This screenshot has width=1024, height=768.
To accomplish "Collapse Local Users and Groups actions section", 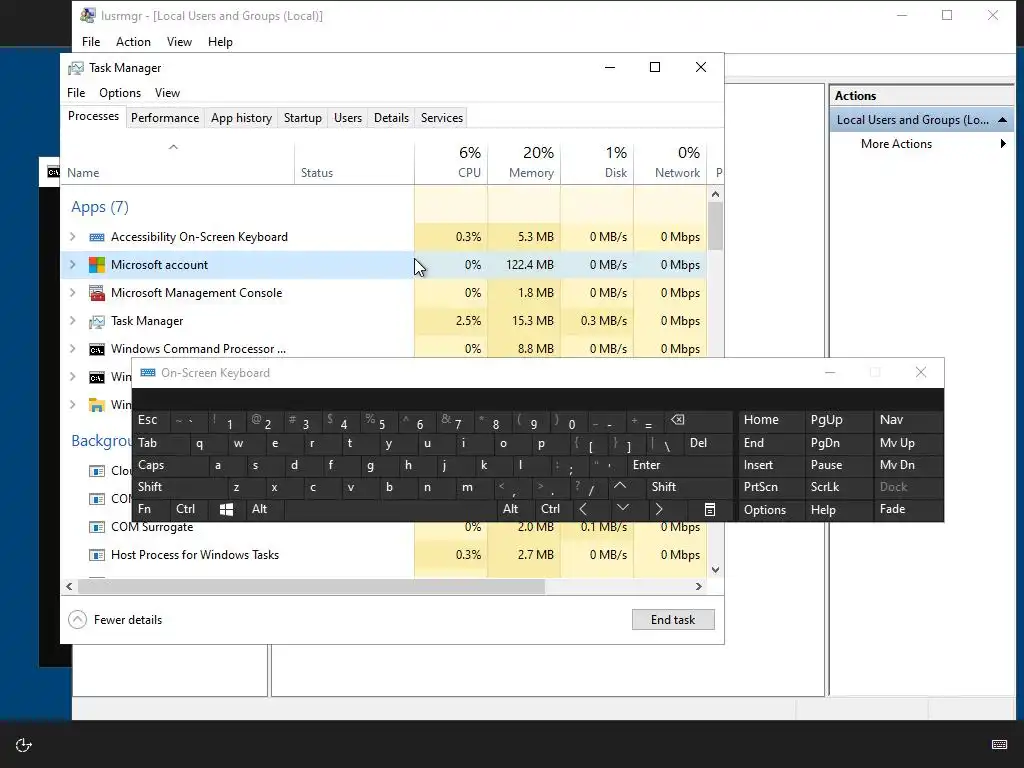I will coord(1002,120).
